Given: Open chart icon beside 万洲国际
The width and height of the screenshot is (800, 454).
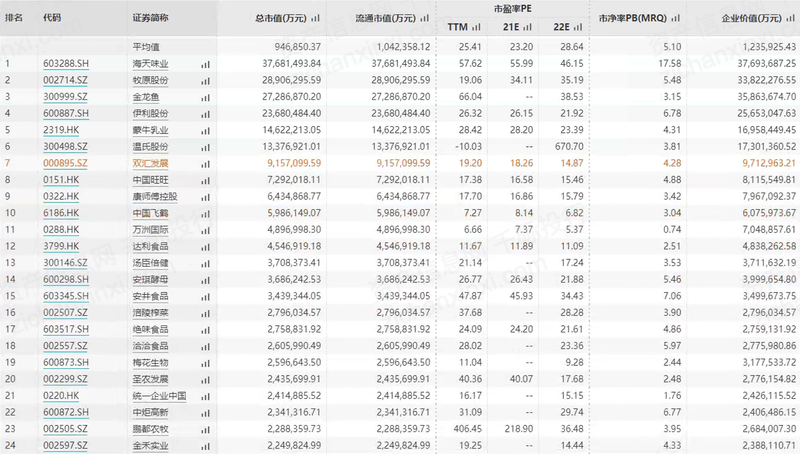Looking at the screenshot, I should [x=205, y=231].
